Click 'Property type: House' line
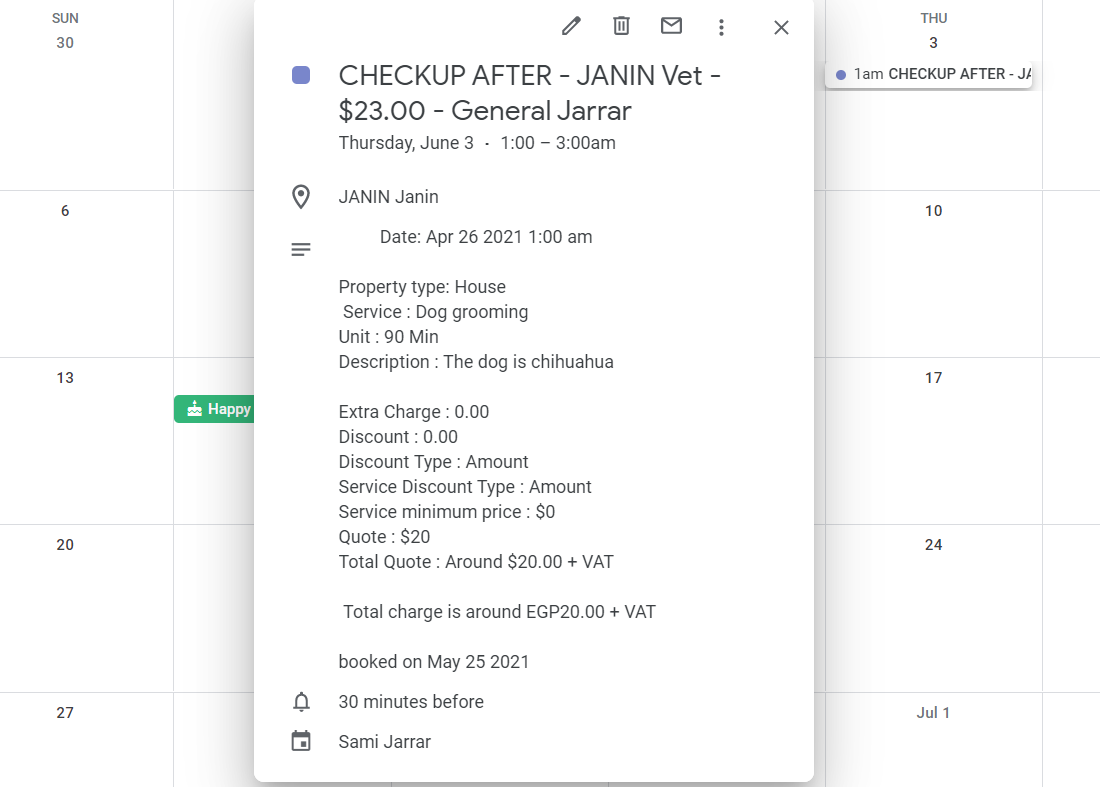The image size is (1100, 787). [x=422, y=287]
